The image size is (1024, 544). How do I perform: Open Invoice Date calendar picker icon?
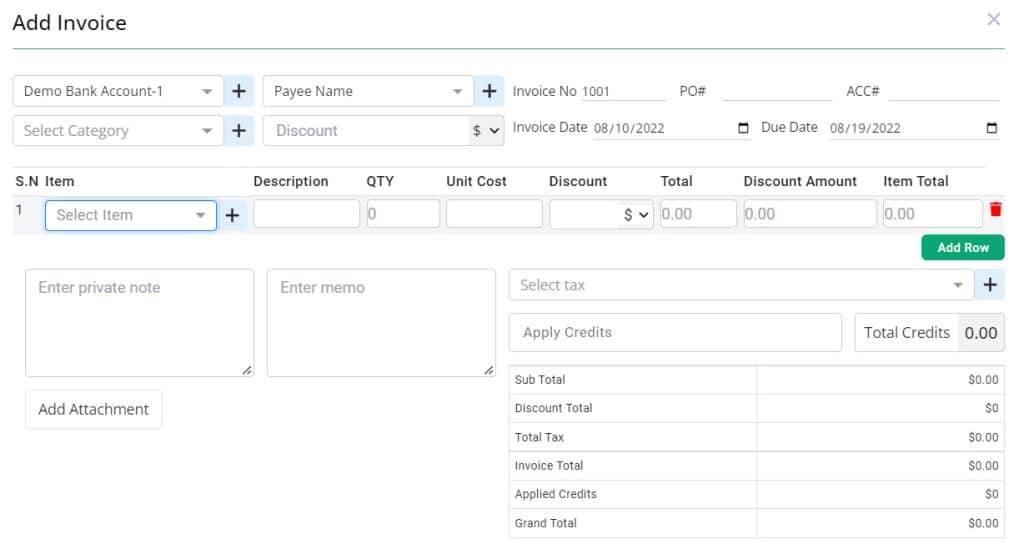742,128
